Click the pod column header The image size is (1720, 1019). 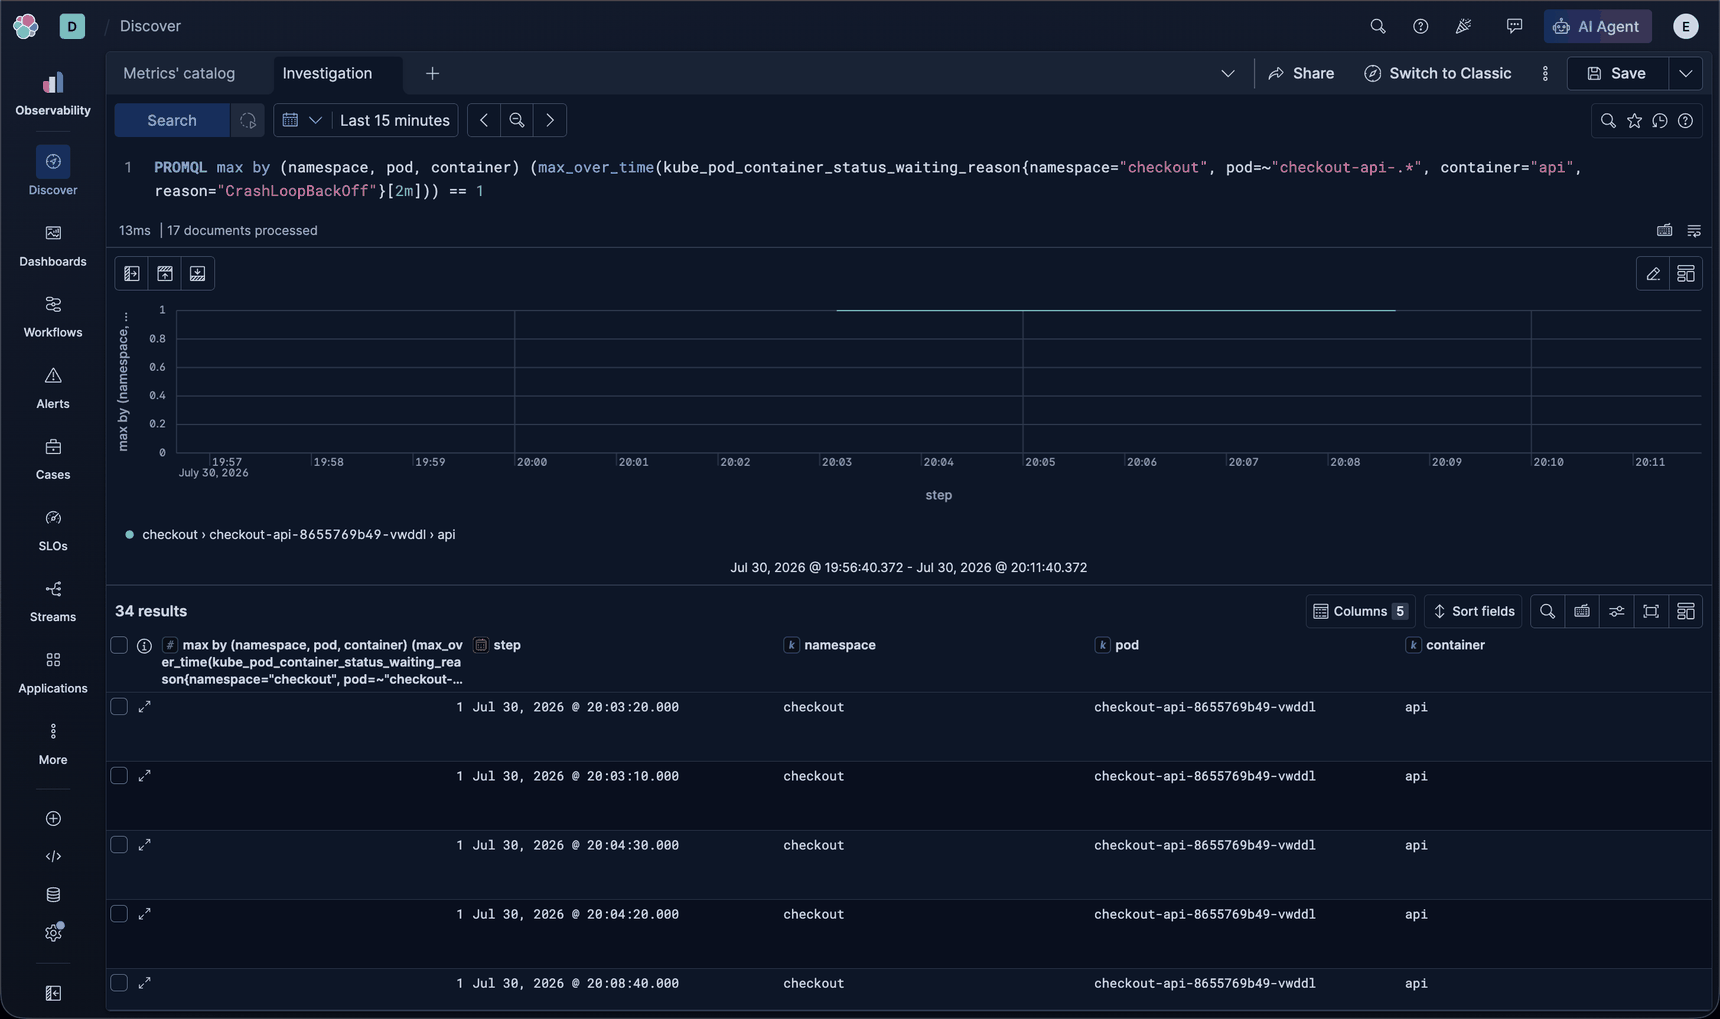(x=1127, y=645)
